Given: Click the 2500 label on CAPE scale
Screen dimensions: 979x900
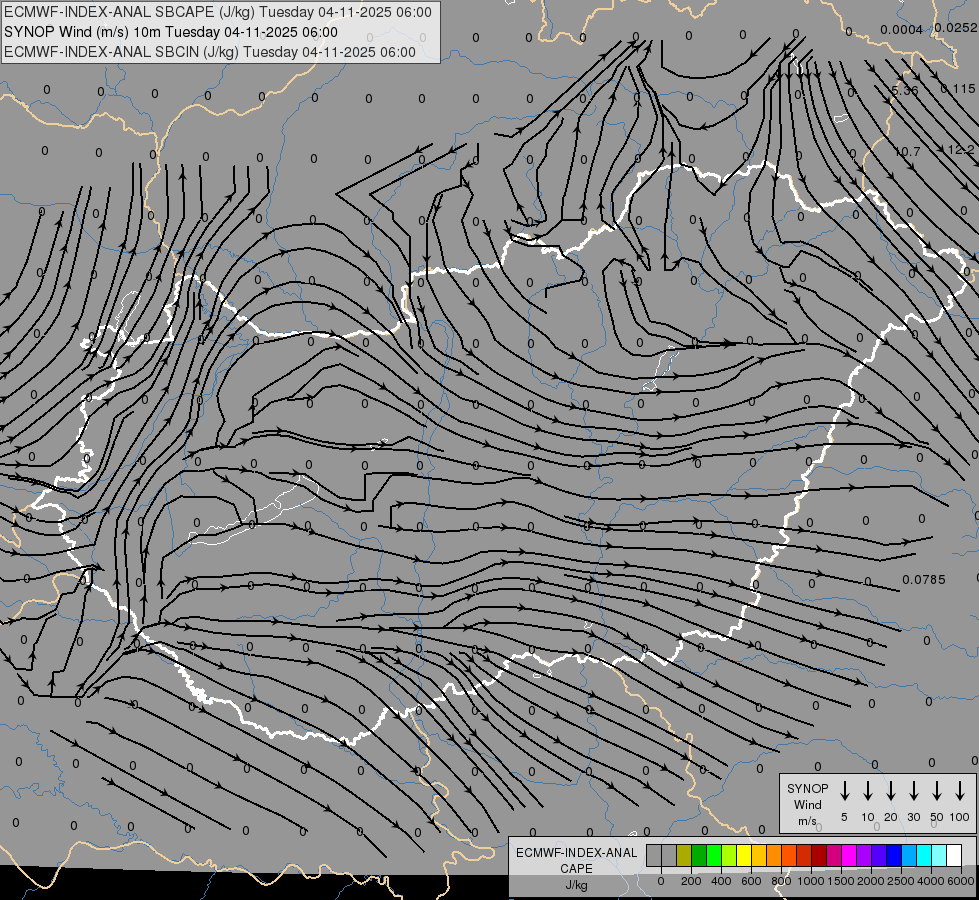Looking at the screenshot, I should click(x=901, y=881).
